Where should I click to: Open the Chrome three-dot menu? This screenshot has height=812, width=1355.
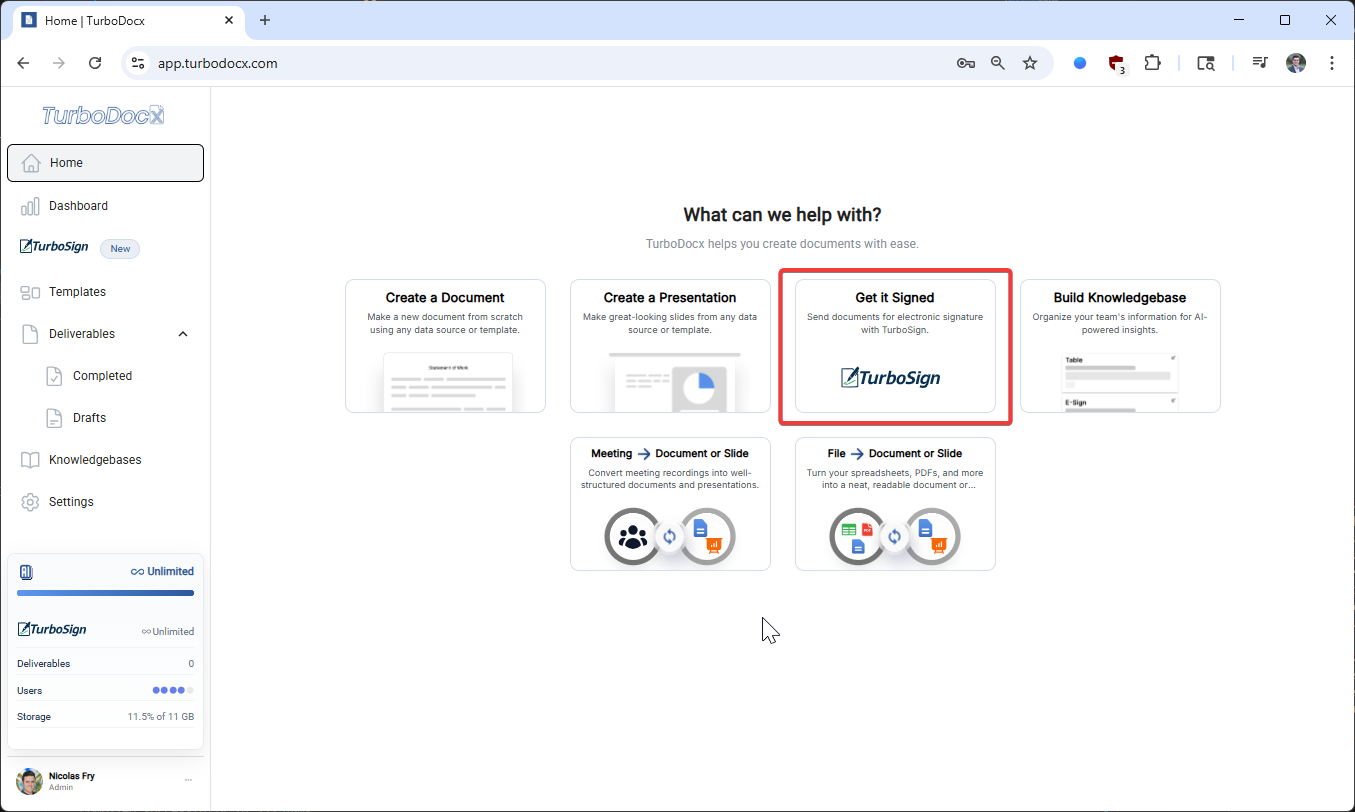click(1332, 63)
